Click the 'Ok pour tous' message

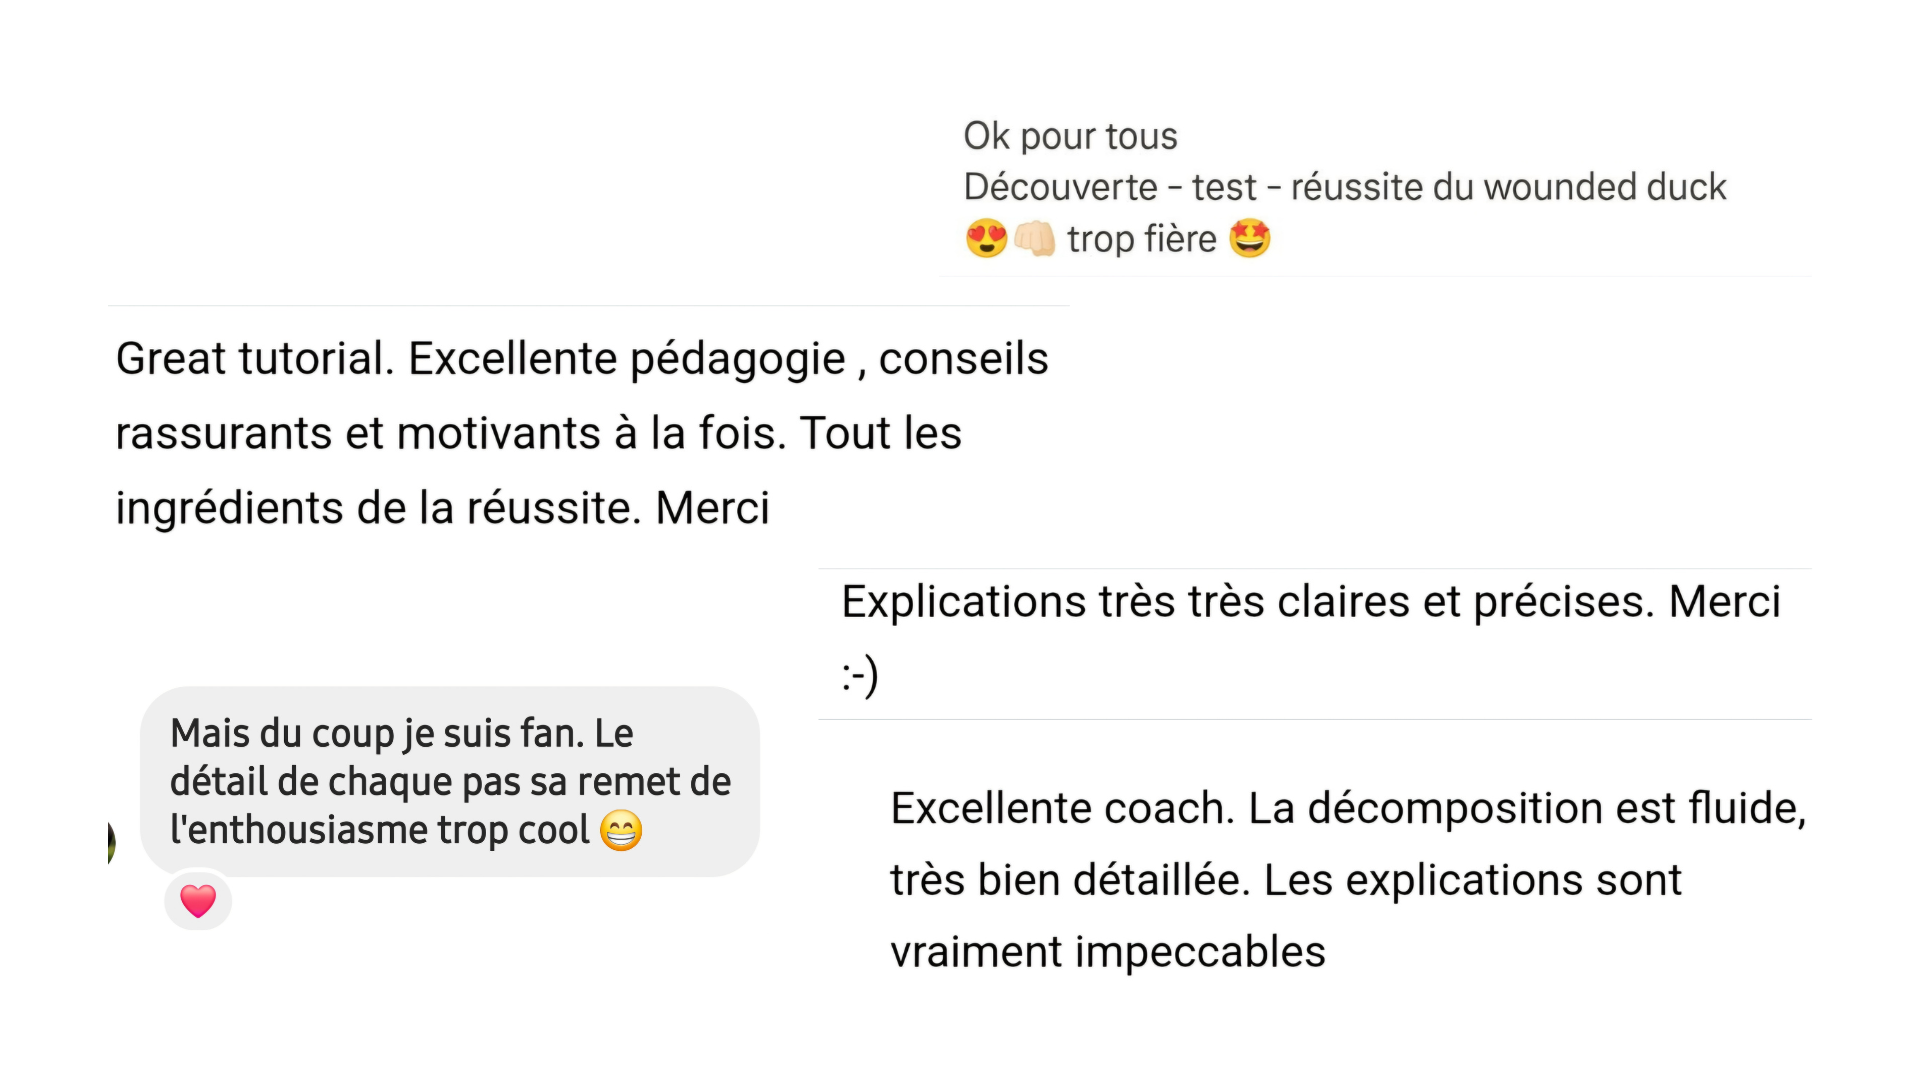1345,187
